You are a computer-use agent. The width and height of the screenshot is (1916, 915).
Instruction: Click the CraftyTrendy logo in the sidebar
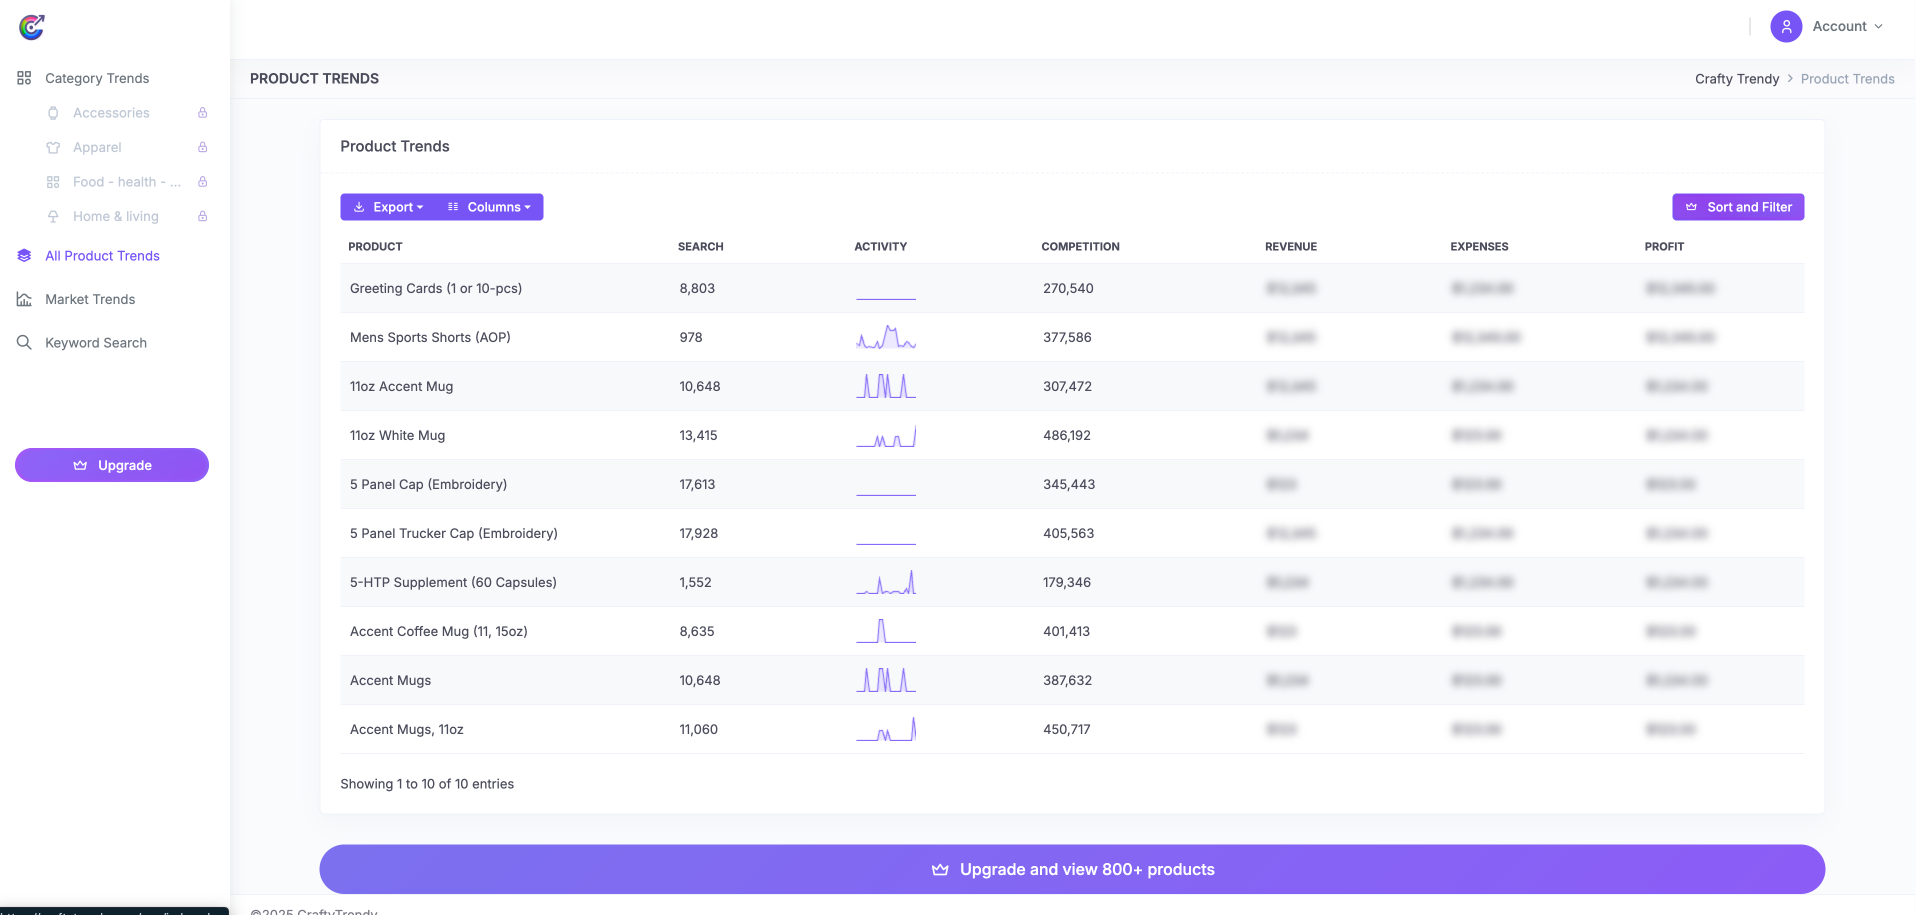tap(31, 27)
